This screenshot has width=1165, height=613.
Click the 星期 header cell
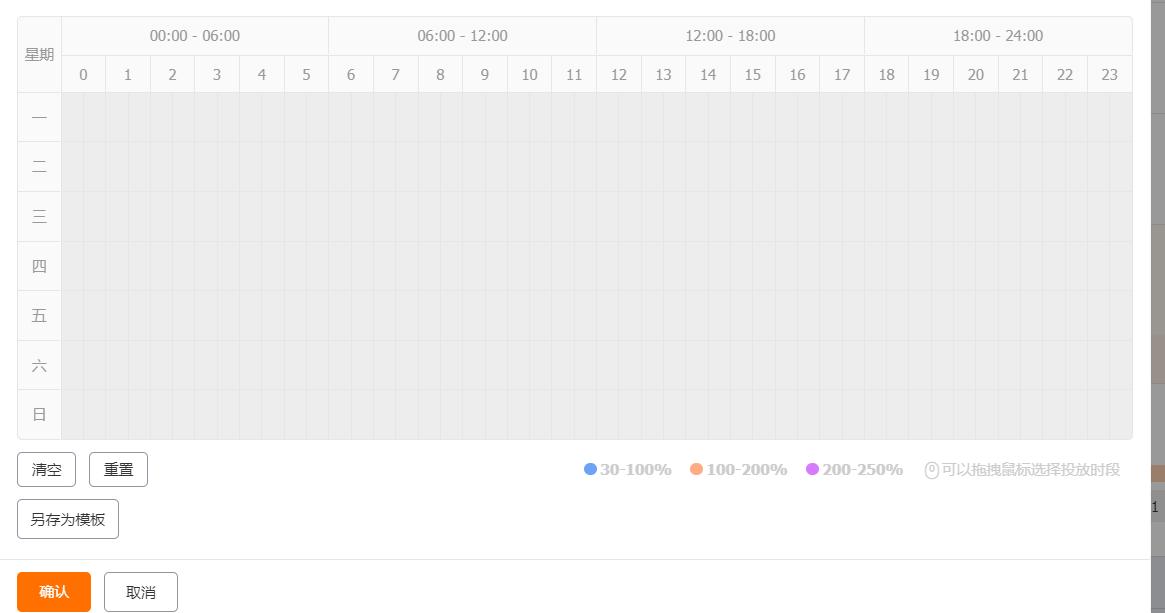coord(39,55)
